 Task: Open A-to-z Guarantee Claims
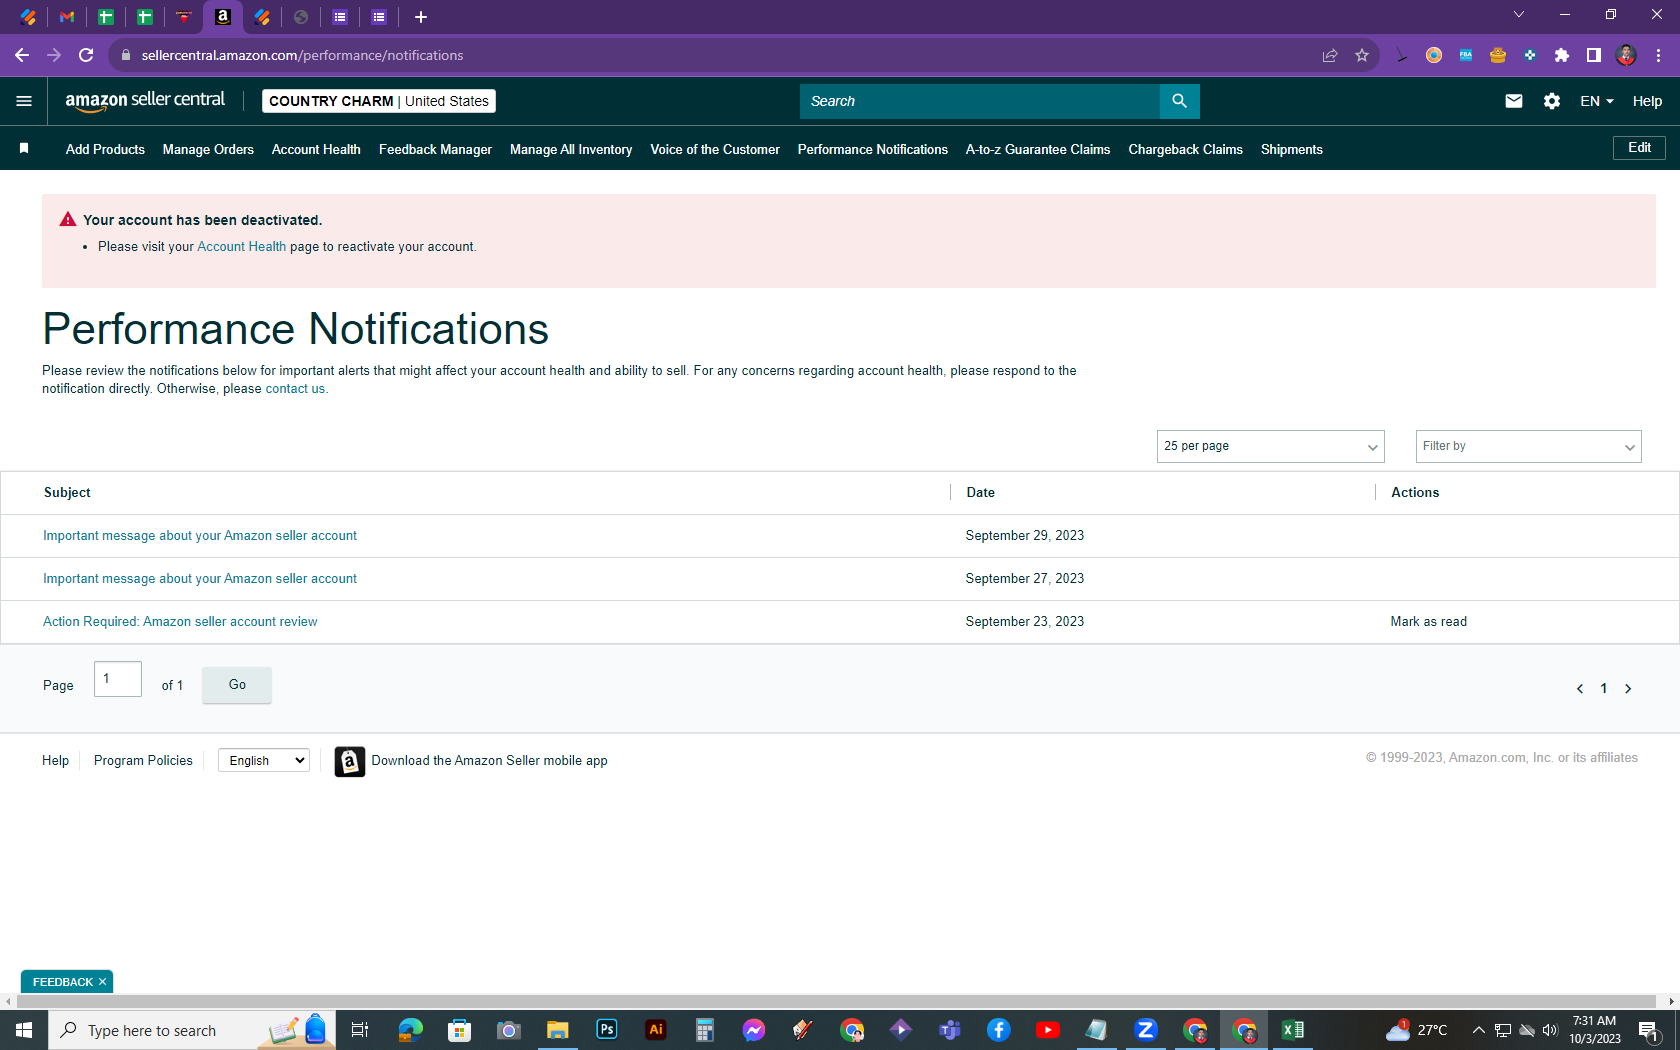point(1038,149)
